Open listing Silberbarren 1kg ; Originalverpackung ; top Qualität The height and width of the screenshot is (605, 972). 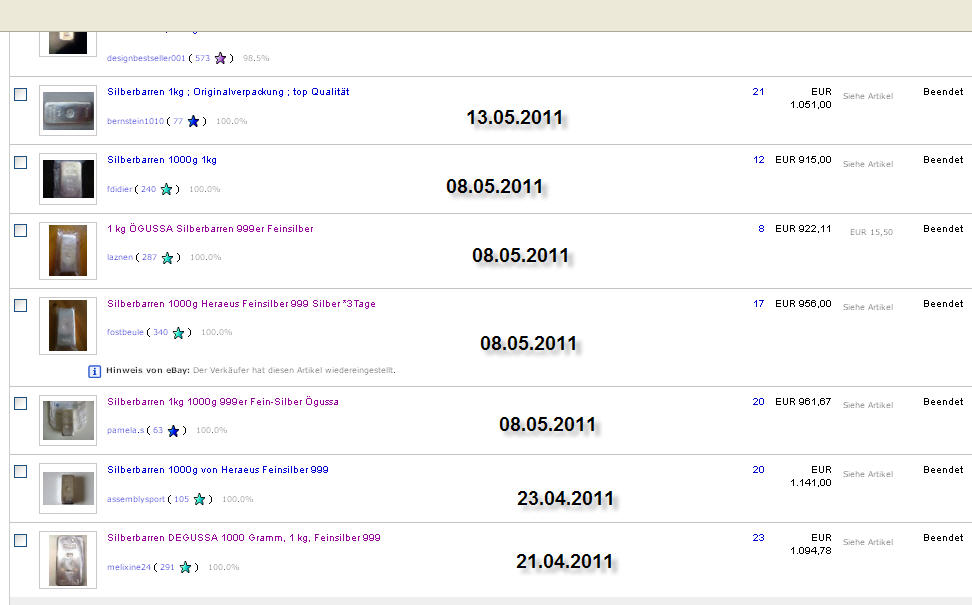click(228, 92)
